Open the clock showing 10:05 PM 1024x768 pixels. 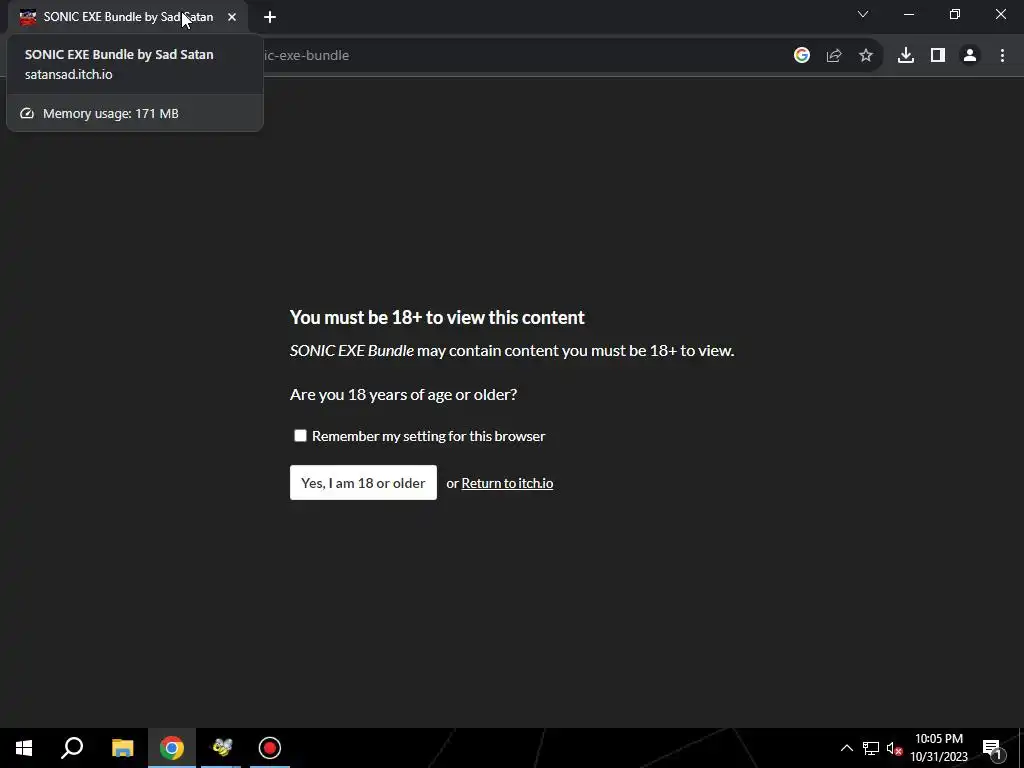pos(939,748)
